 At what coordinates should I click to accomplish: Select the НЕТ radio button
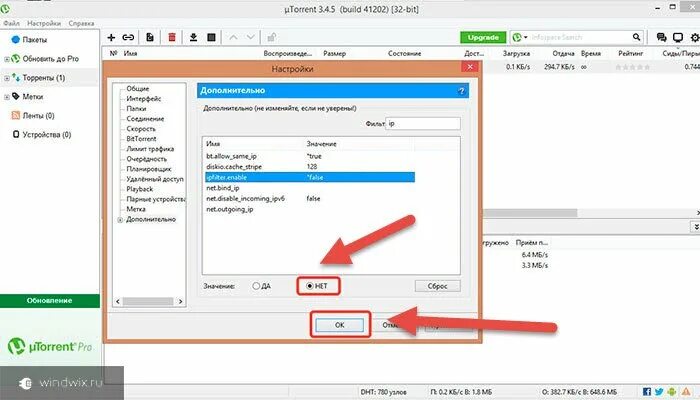pos(310,286)
